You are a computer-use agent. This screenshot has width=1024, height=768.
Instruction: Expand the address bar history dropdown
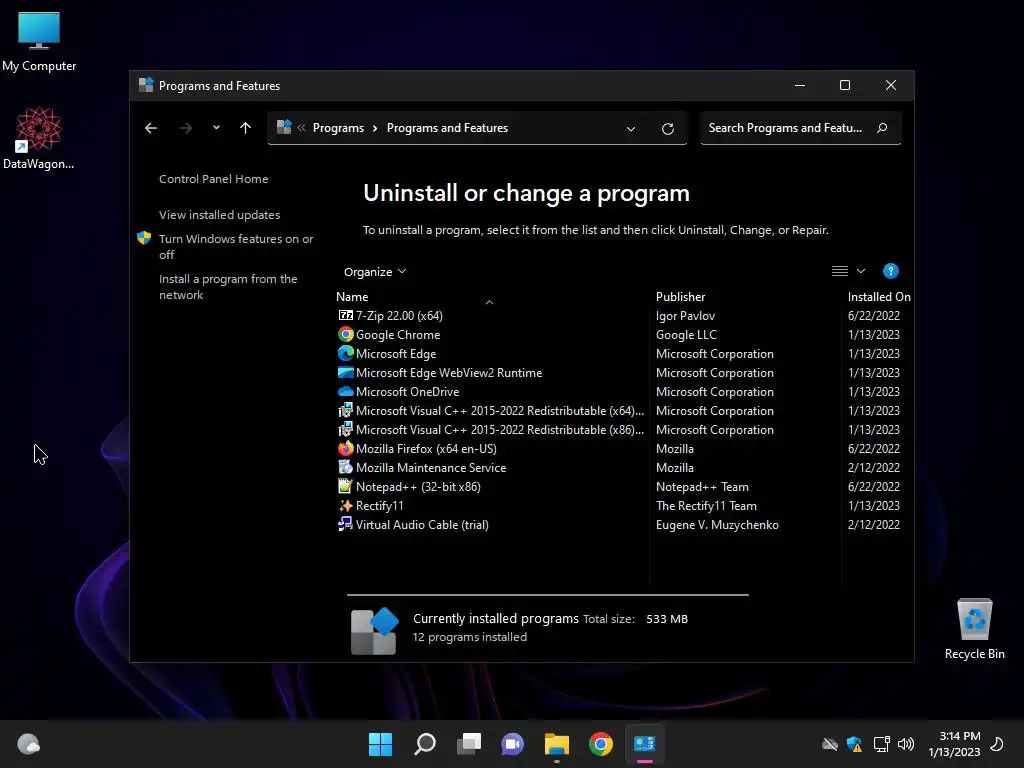click(x=631, y=129)
